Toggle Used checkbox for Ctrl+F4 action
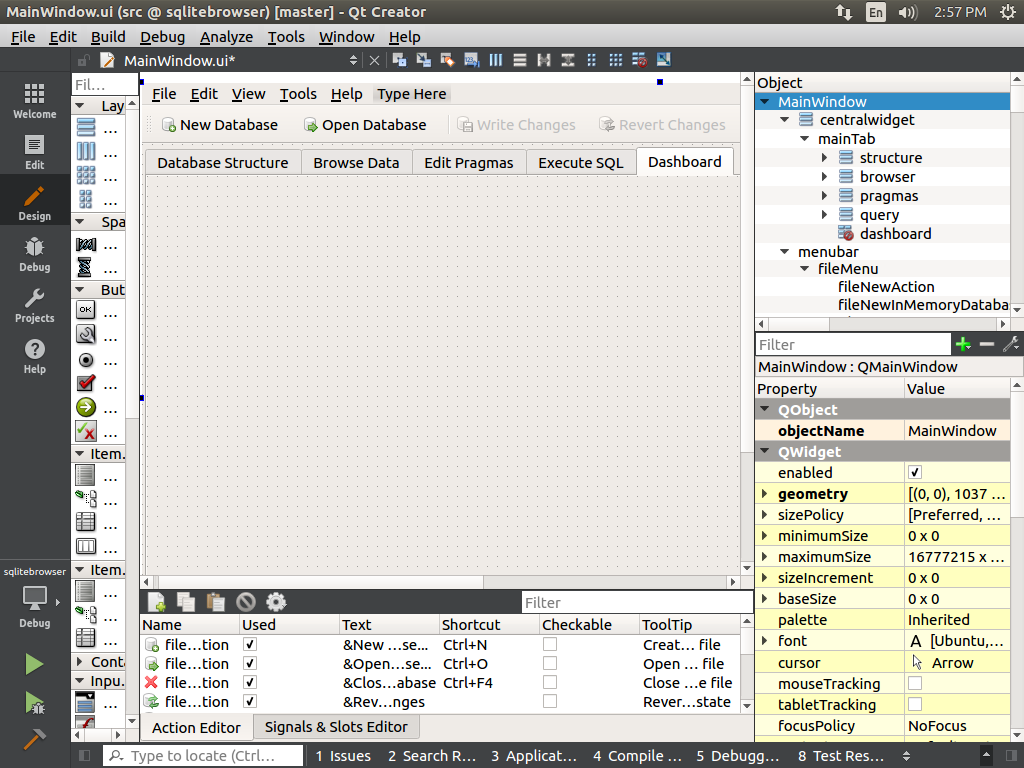The width and height of the screenshot is (1024, 768). (x=249, y=682)
